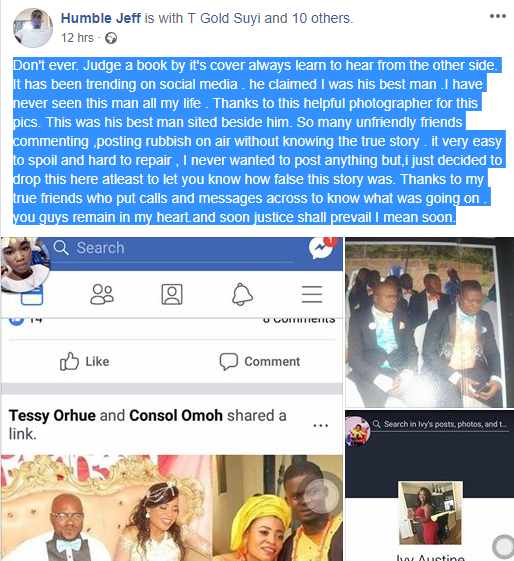Open the Ivy Austine profile screenshot
Viewport: 514px width, 561px height.
pyautogui.click(x=430, y=486)
